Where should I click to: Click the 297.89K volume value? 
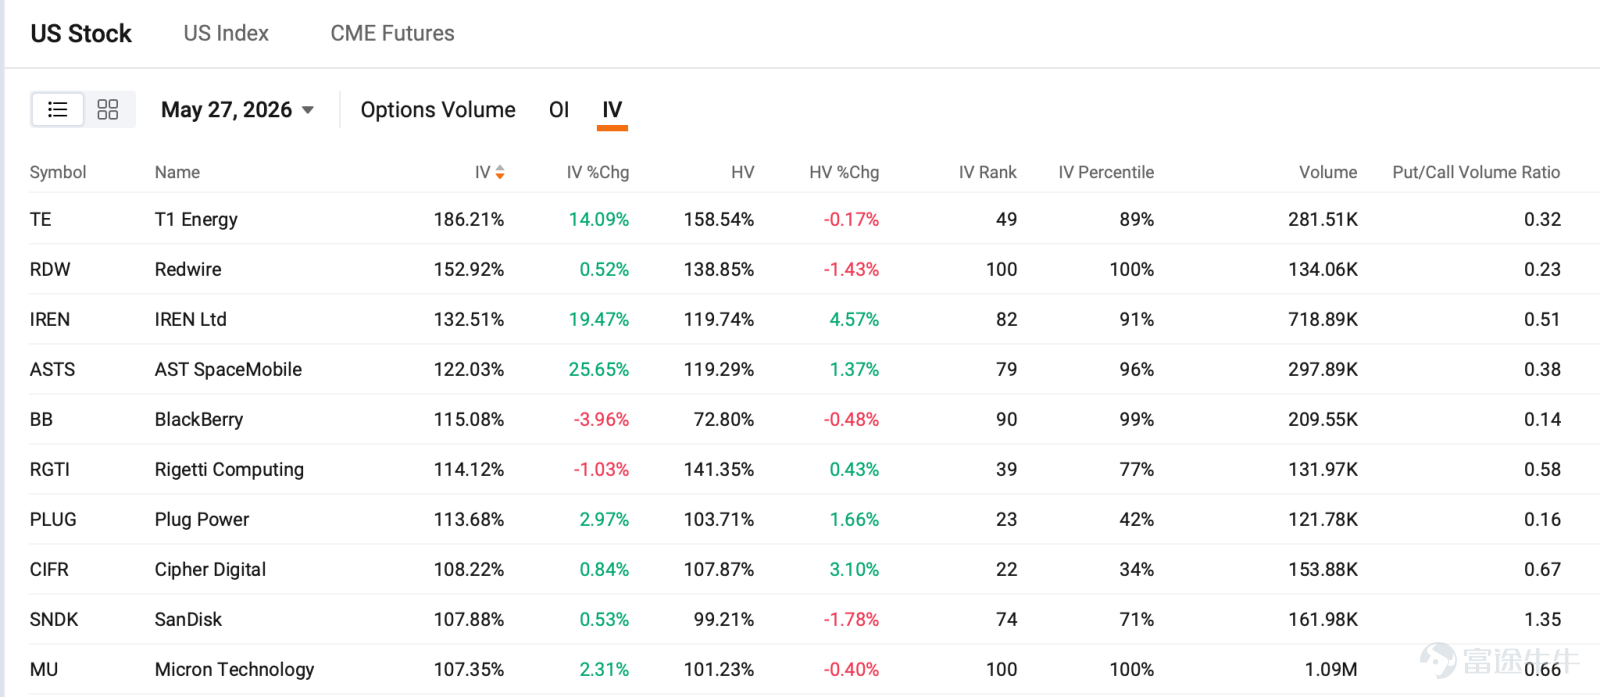point(1323,369)
